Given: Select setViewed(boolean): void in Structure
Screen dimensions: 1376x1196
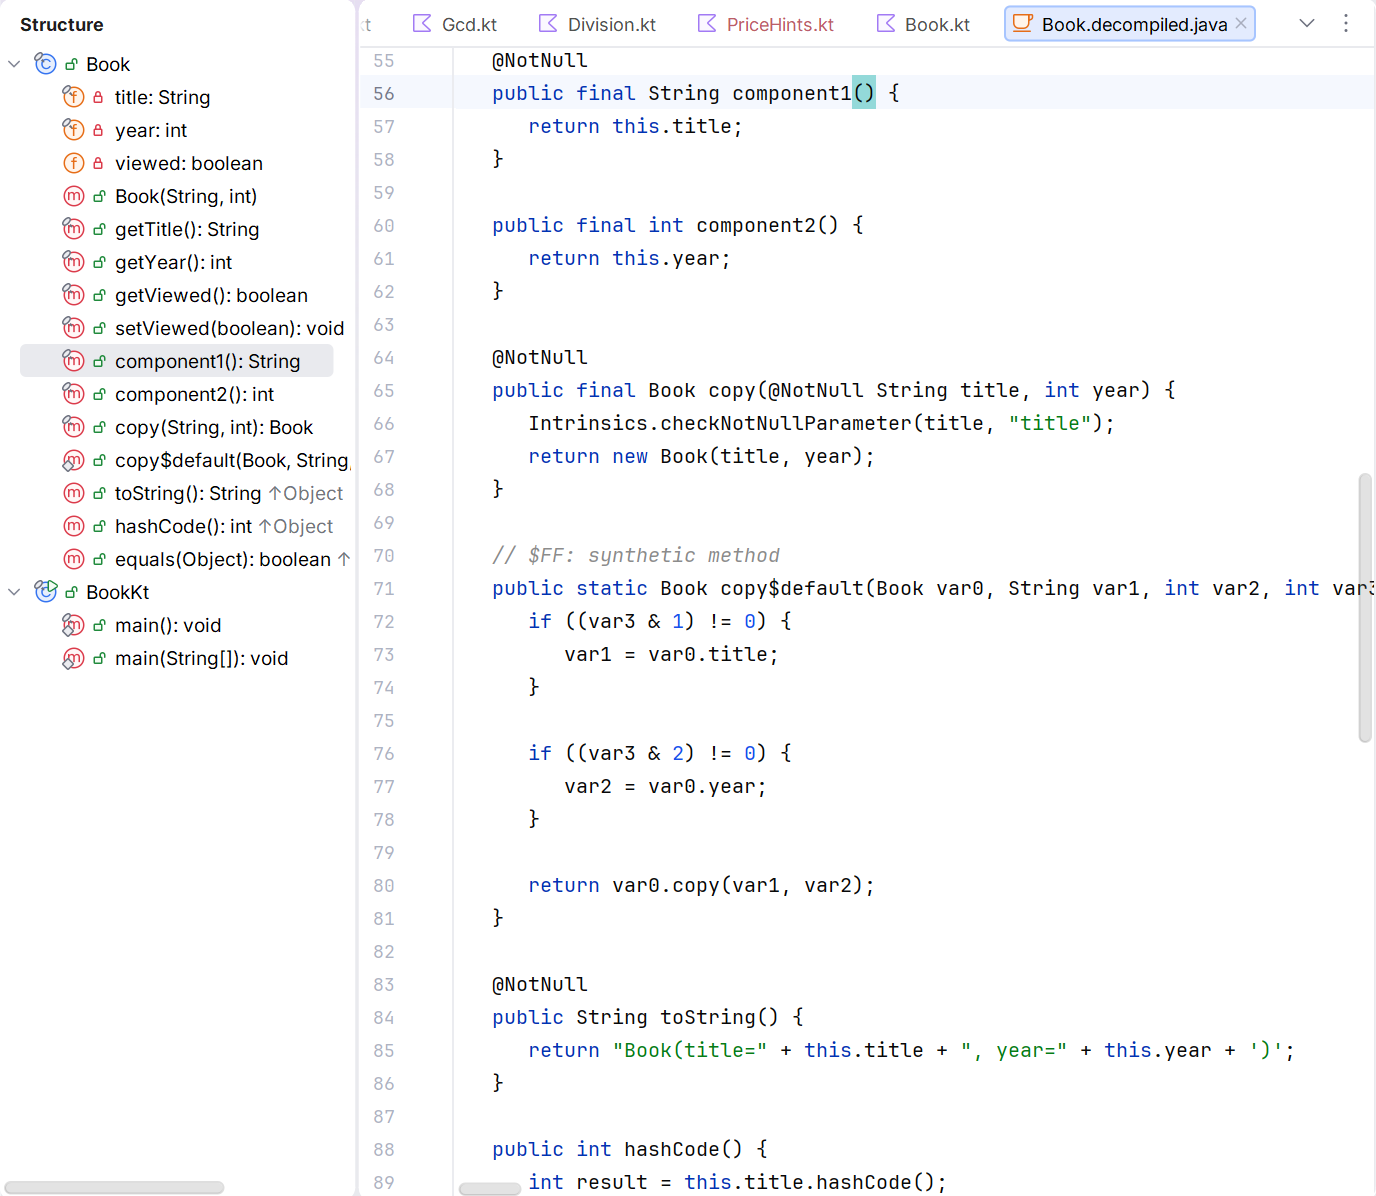Looking at the screenshot, I should pyautogui.click(x=229, y=328).
